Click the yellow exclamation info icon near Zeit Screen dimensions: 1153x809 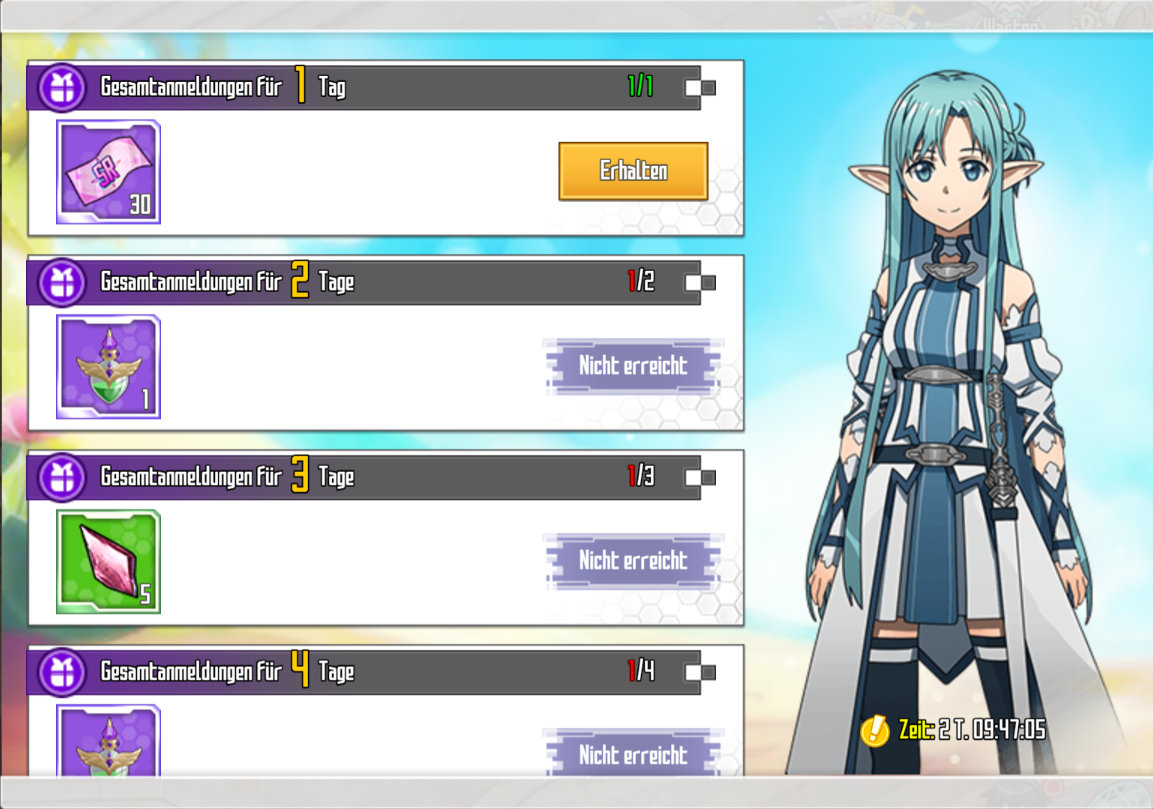click(x=875, y=730)
